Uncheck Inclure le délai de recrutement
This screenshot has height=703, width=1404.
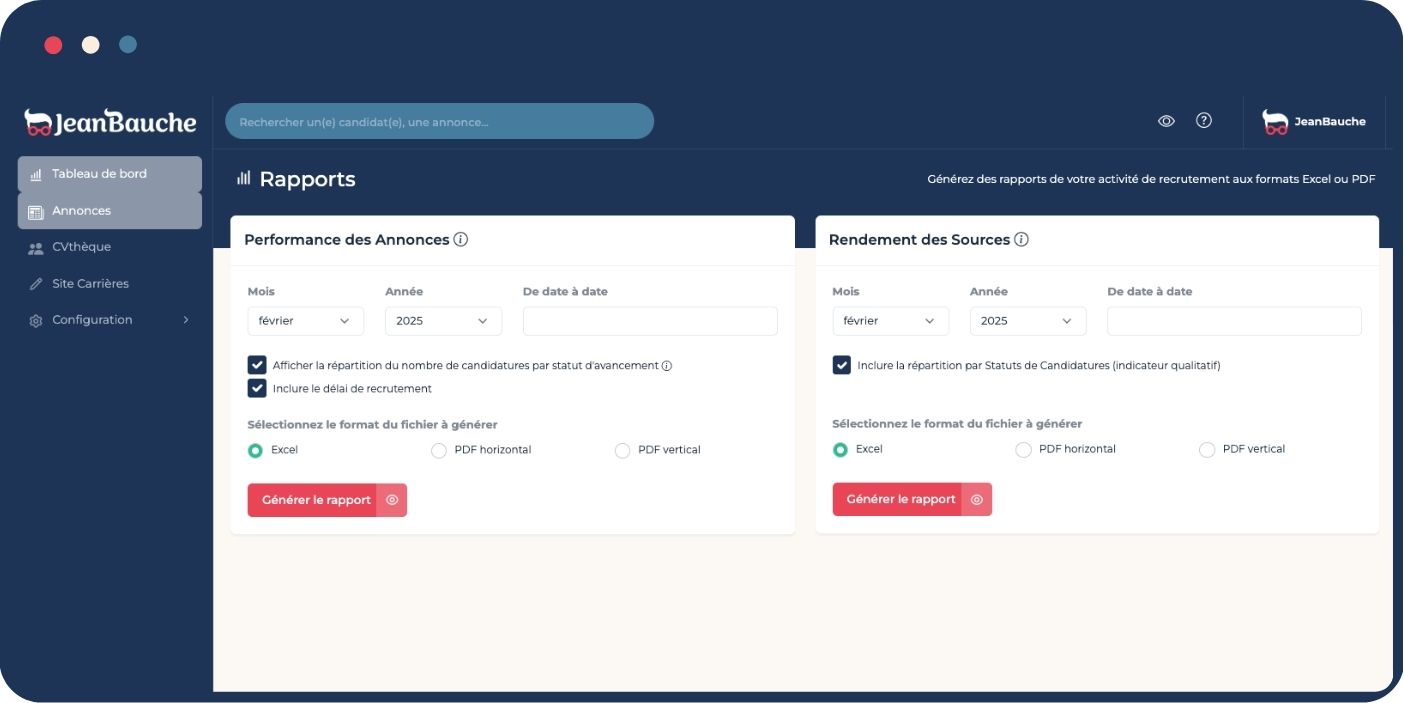click(257, 388)
